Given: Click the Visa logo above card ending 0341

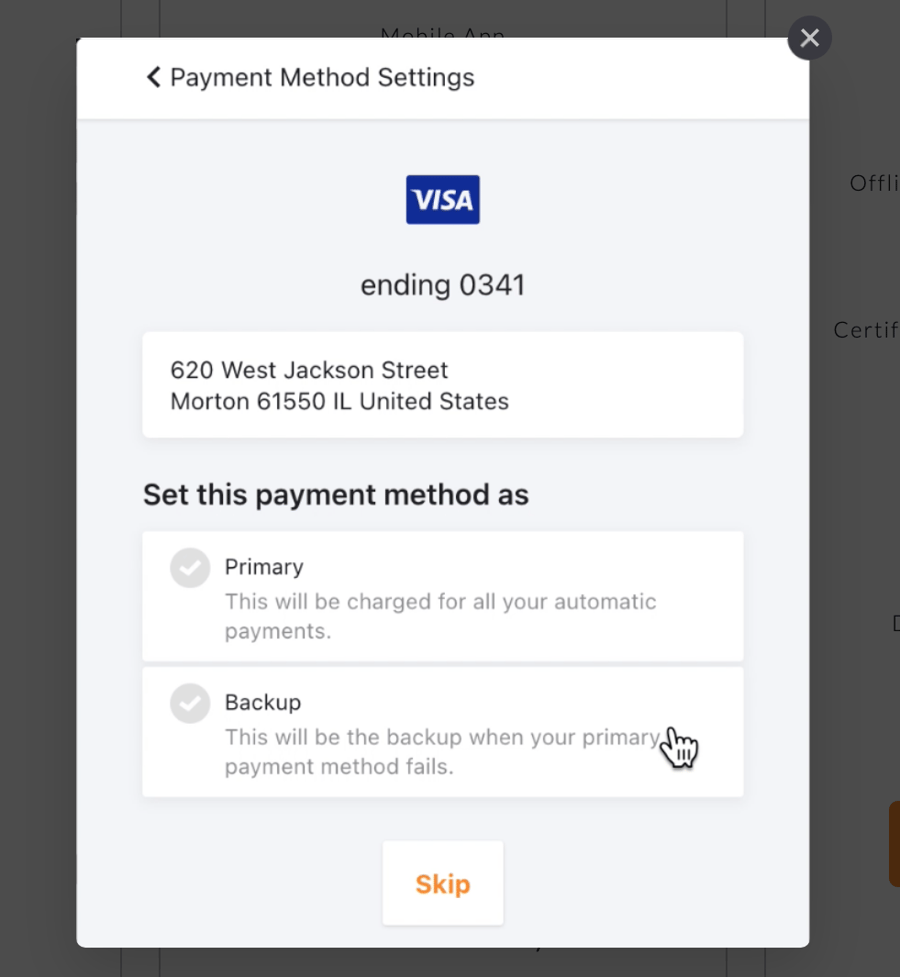Looking at the screenshot, I should 443,199.
